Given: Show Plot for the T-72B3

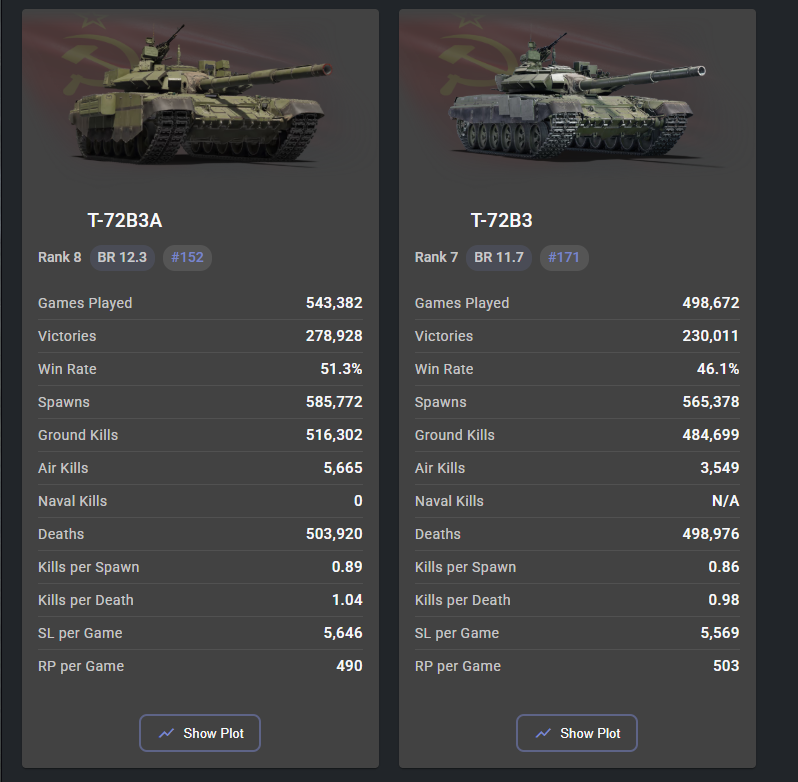Looking at the screenshot, I should pyautogui.click(x=577, y=733).
